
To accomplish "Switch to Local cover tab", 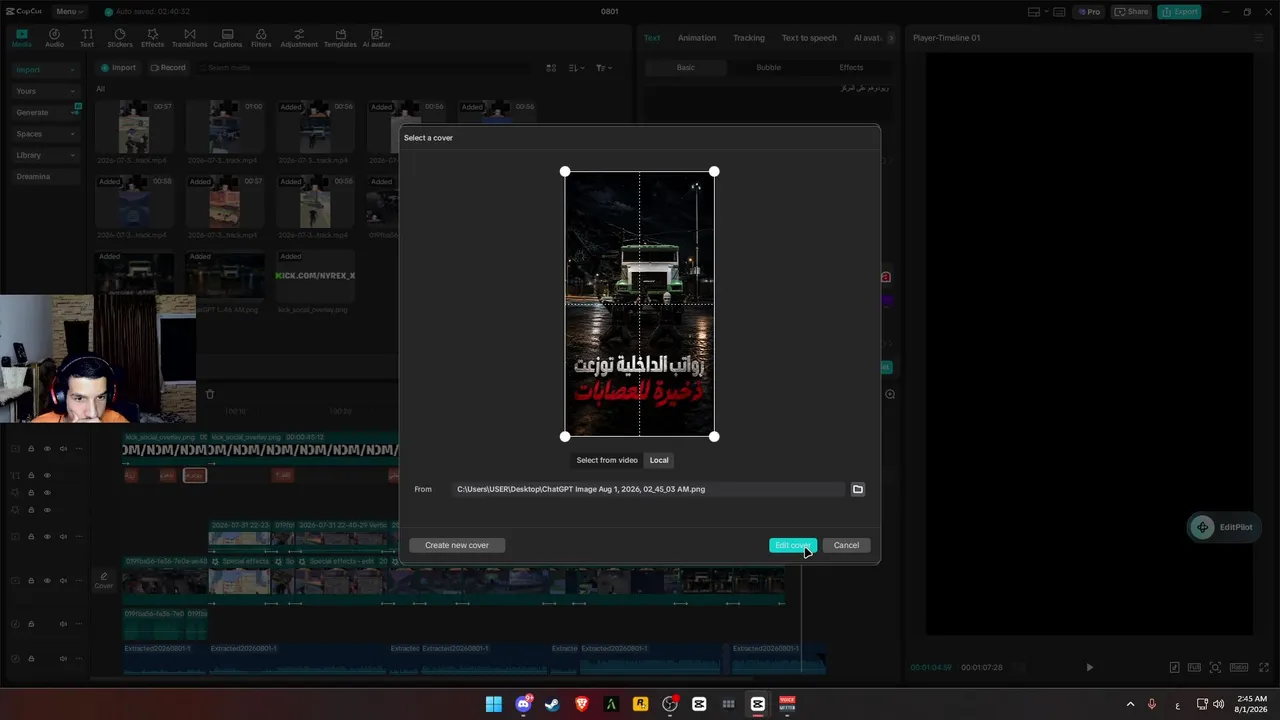I will tap(659, 460).
